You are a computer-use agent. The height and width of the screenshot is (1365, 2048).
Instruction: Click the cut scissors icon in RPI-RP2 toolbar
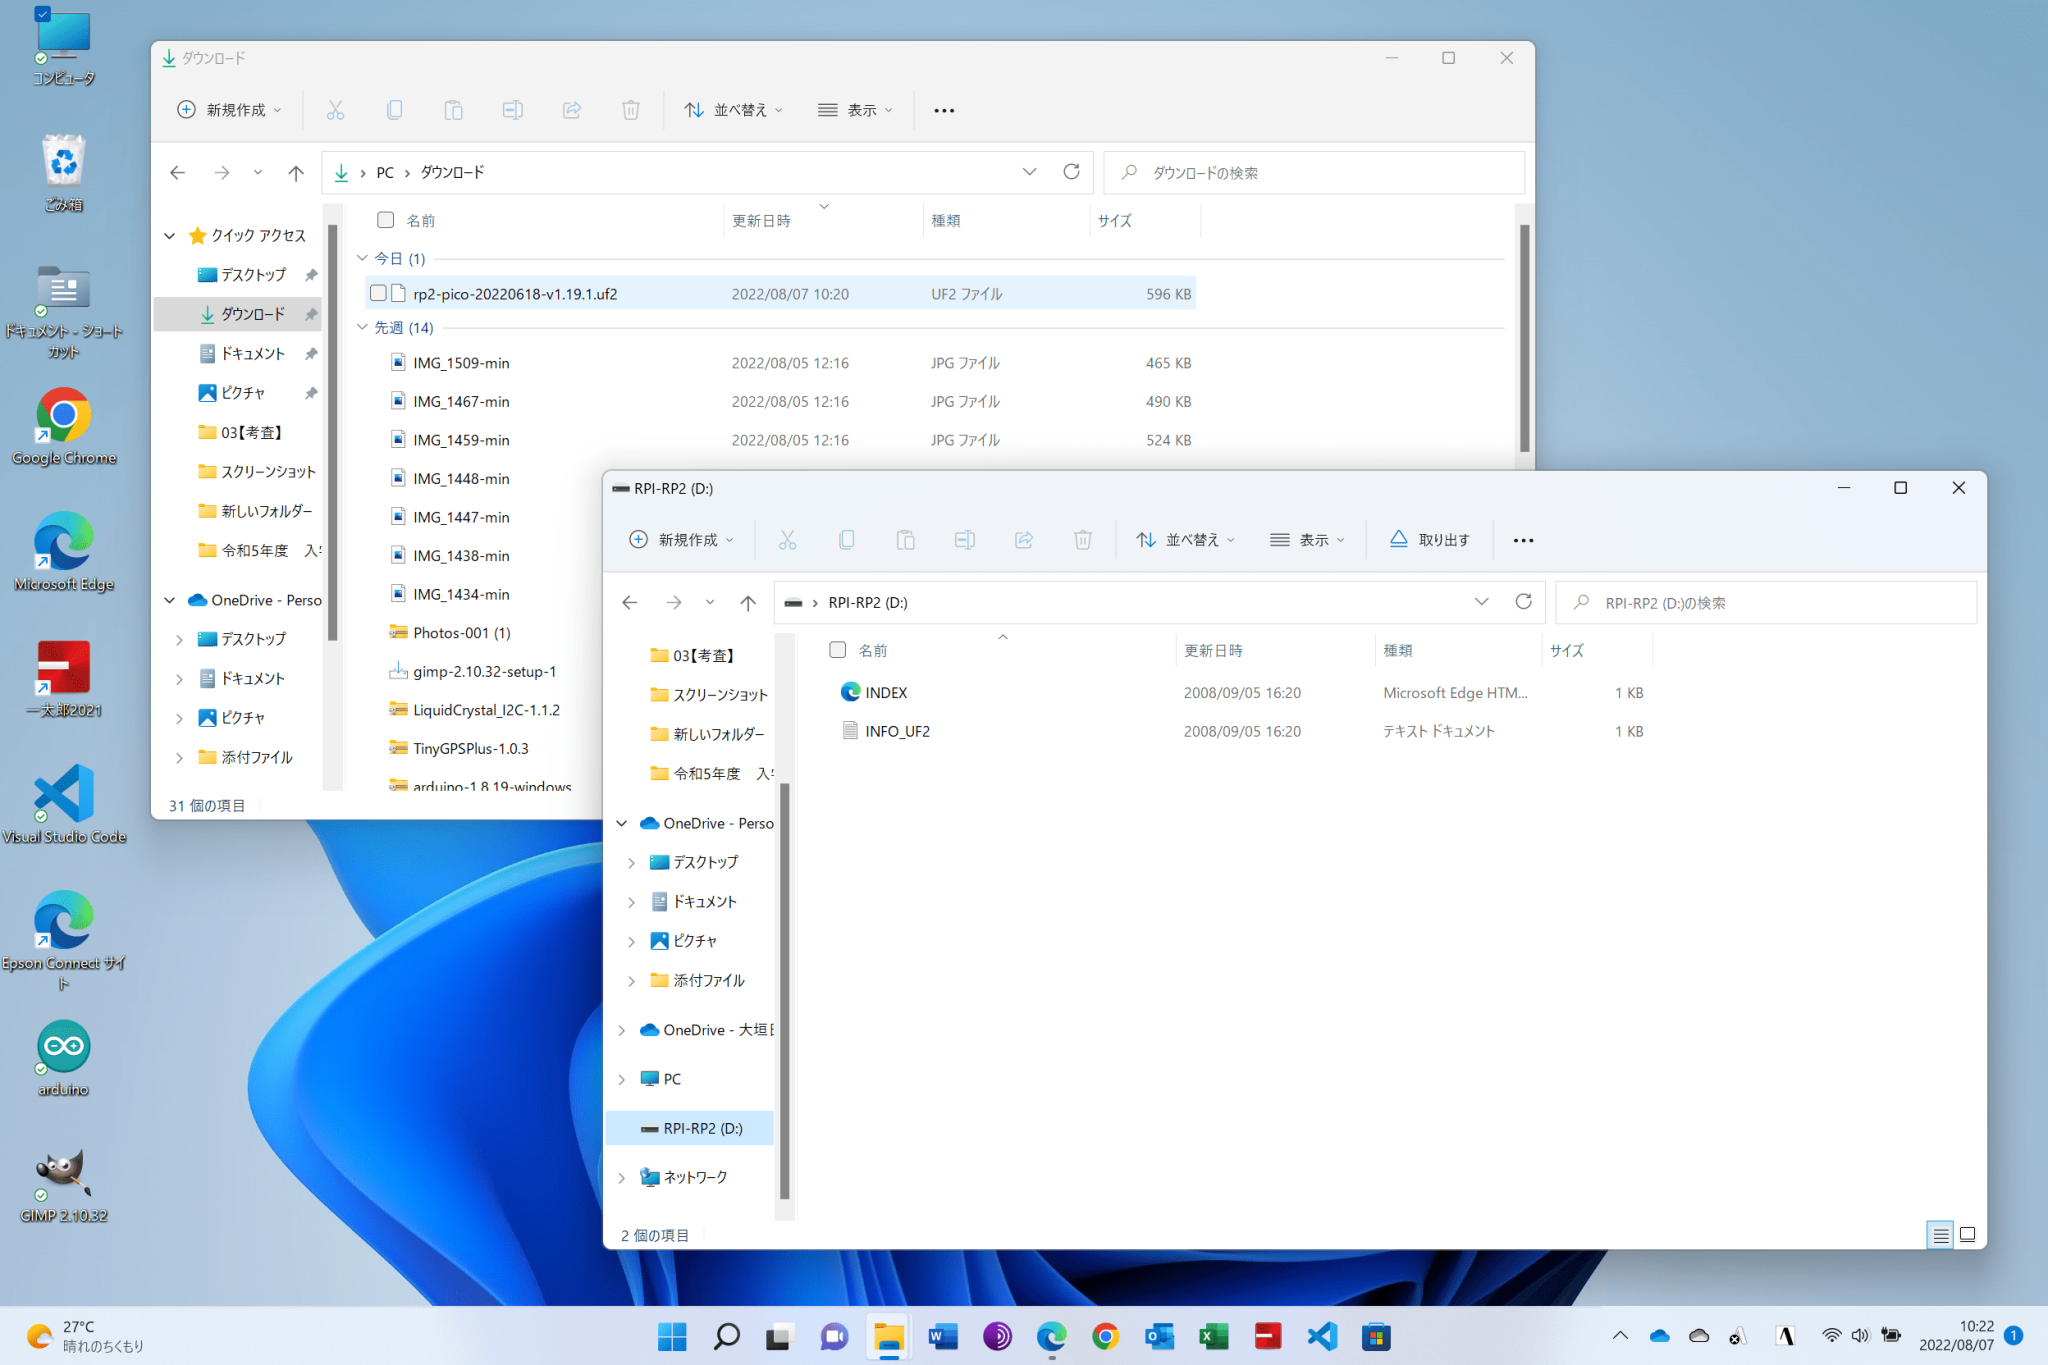787,540
